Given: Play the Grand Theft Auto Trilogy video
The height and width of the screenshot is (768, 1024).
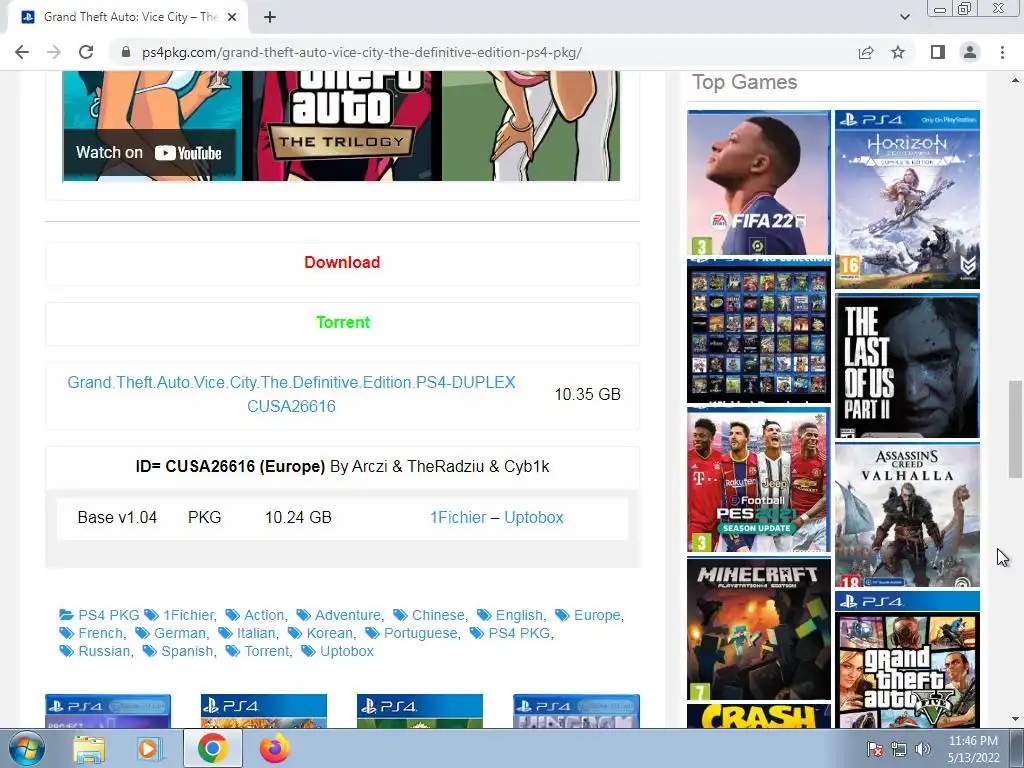Looking at the screenshot, I should tap(341, 126).
